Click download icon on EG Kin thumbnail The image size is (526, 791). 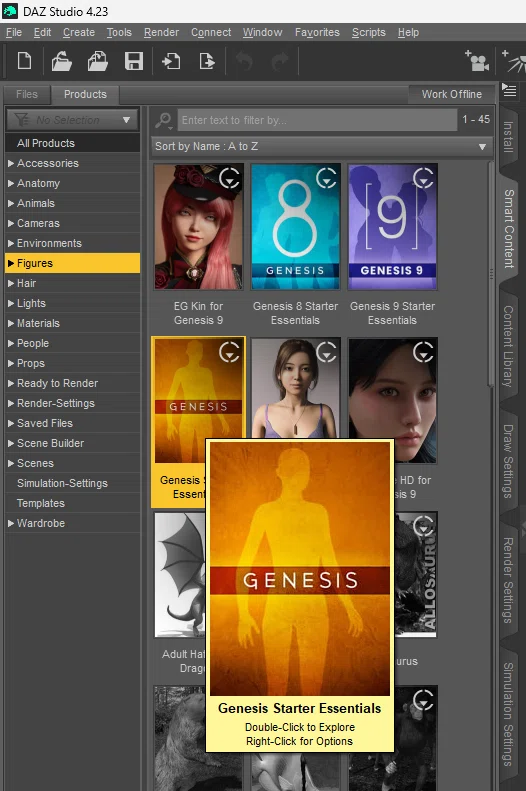229,178
